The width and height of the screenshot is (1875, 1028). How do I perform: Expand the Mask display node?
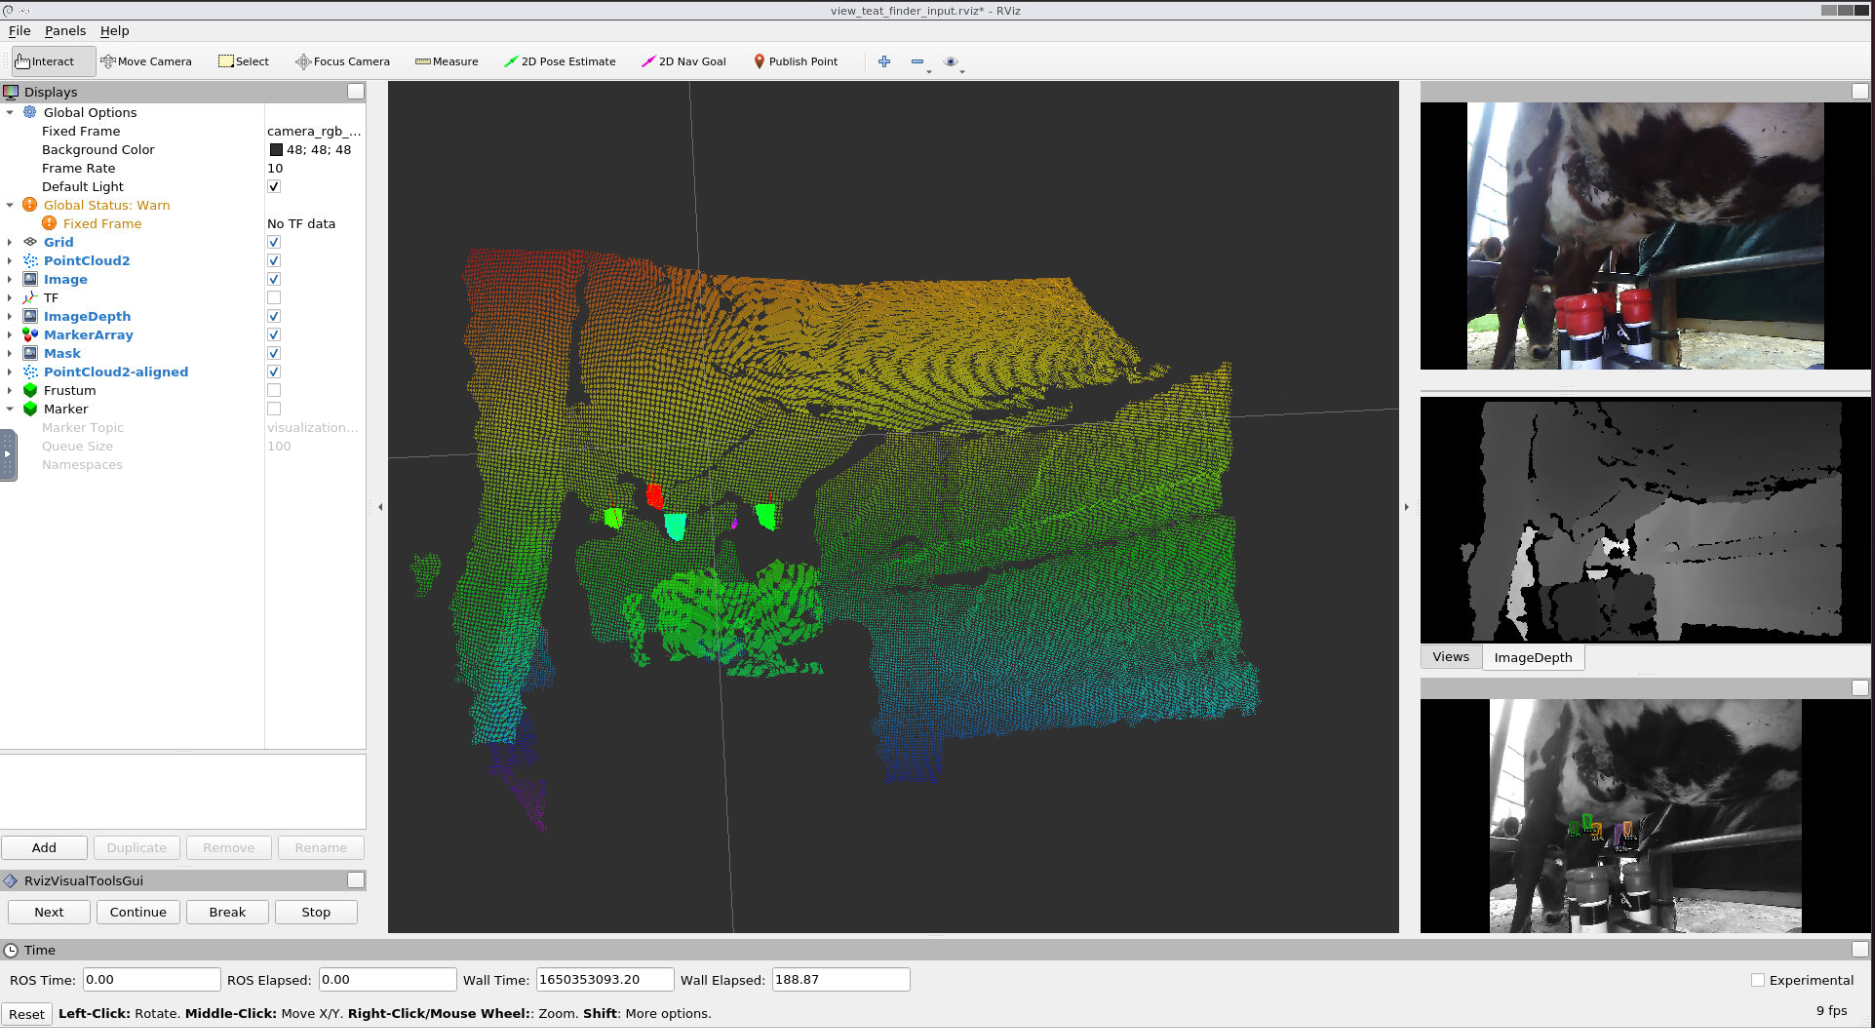(x=10, y=353)
